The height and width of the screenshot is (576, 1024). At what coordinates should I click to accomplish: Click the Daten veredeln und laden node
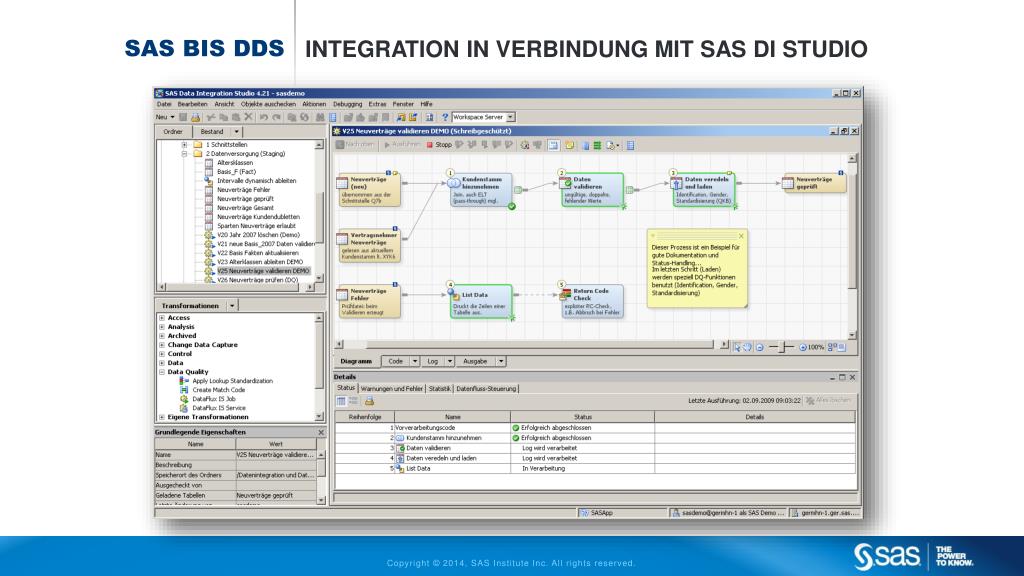pos(703,190)
